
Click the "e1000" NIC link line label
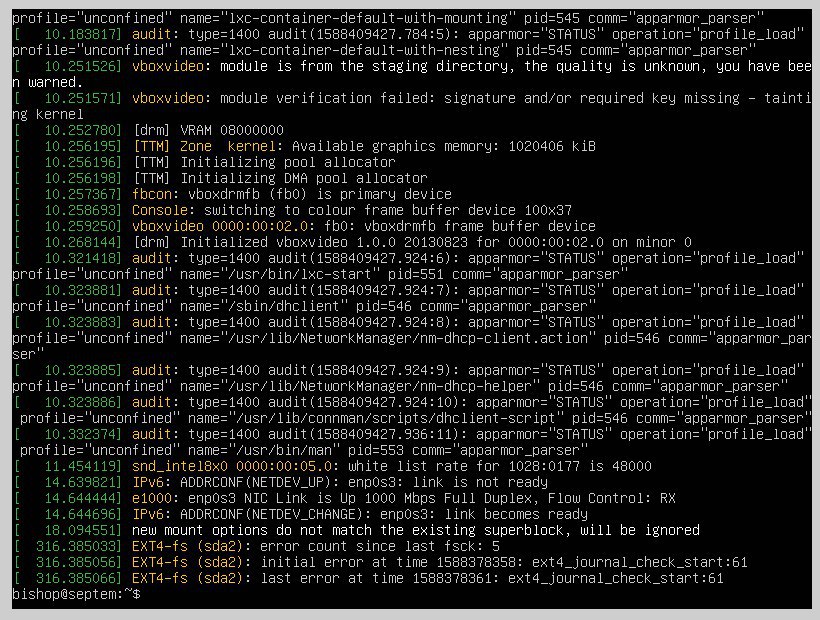click(152, 498)
